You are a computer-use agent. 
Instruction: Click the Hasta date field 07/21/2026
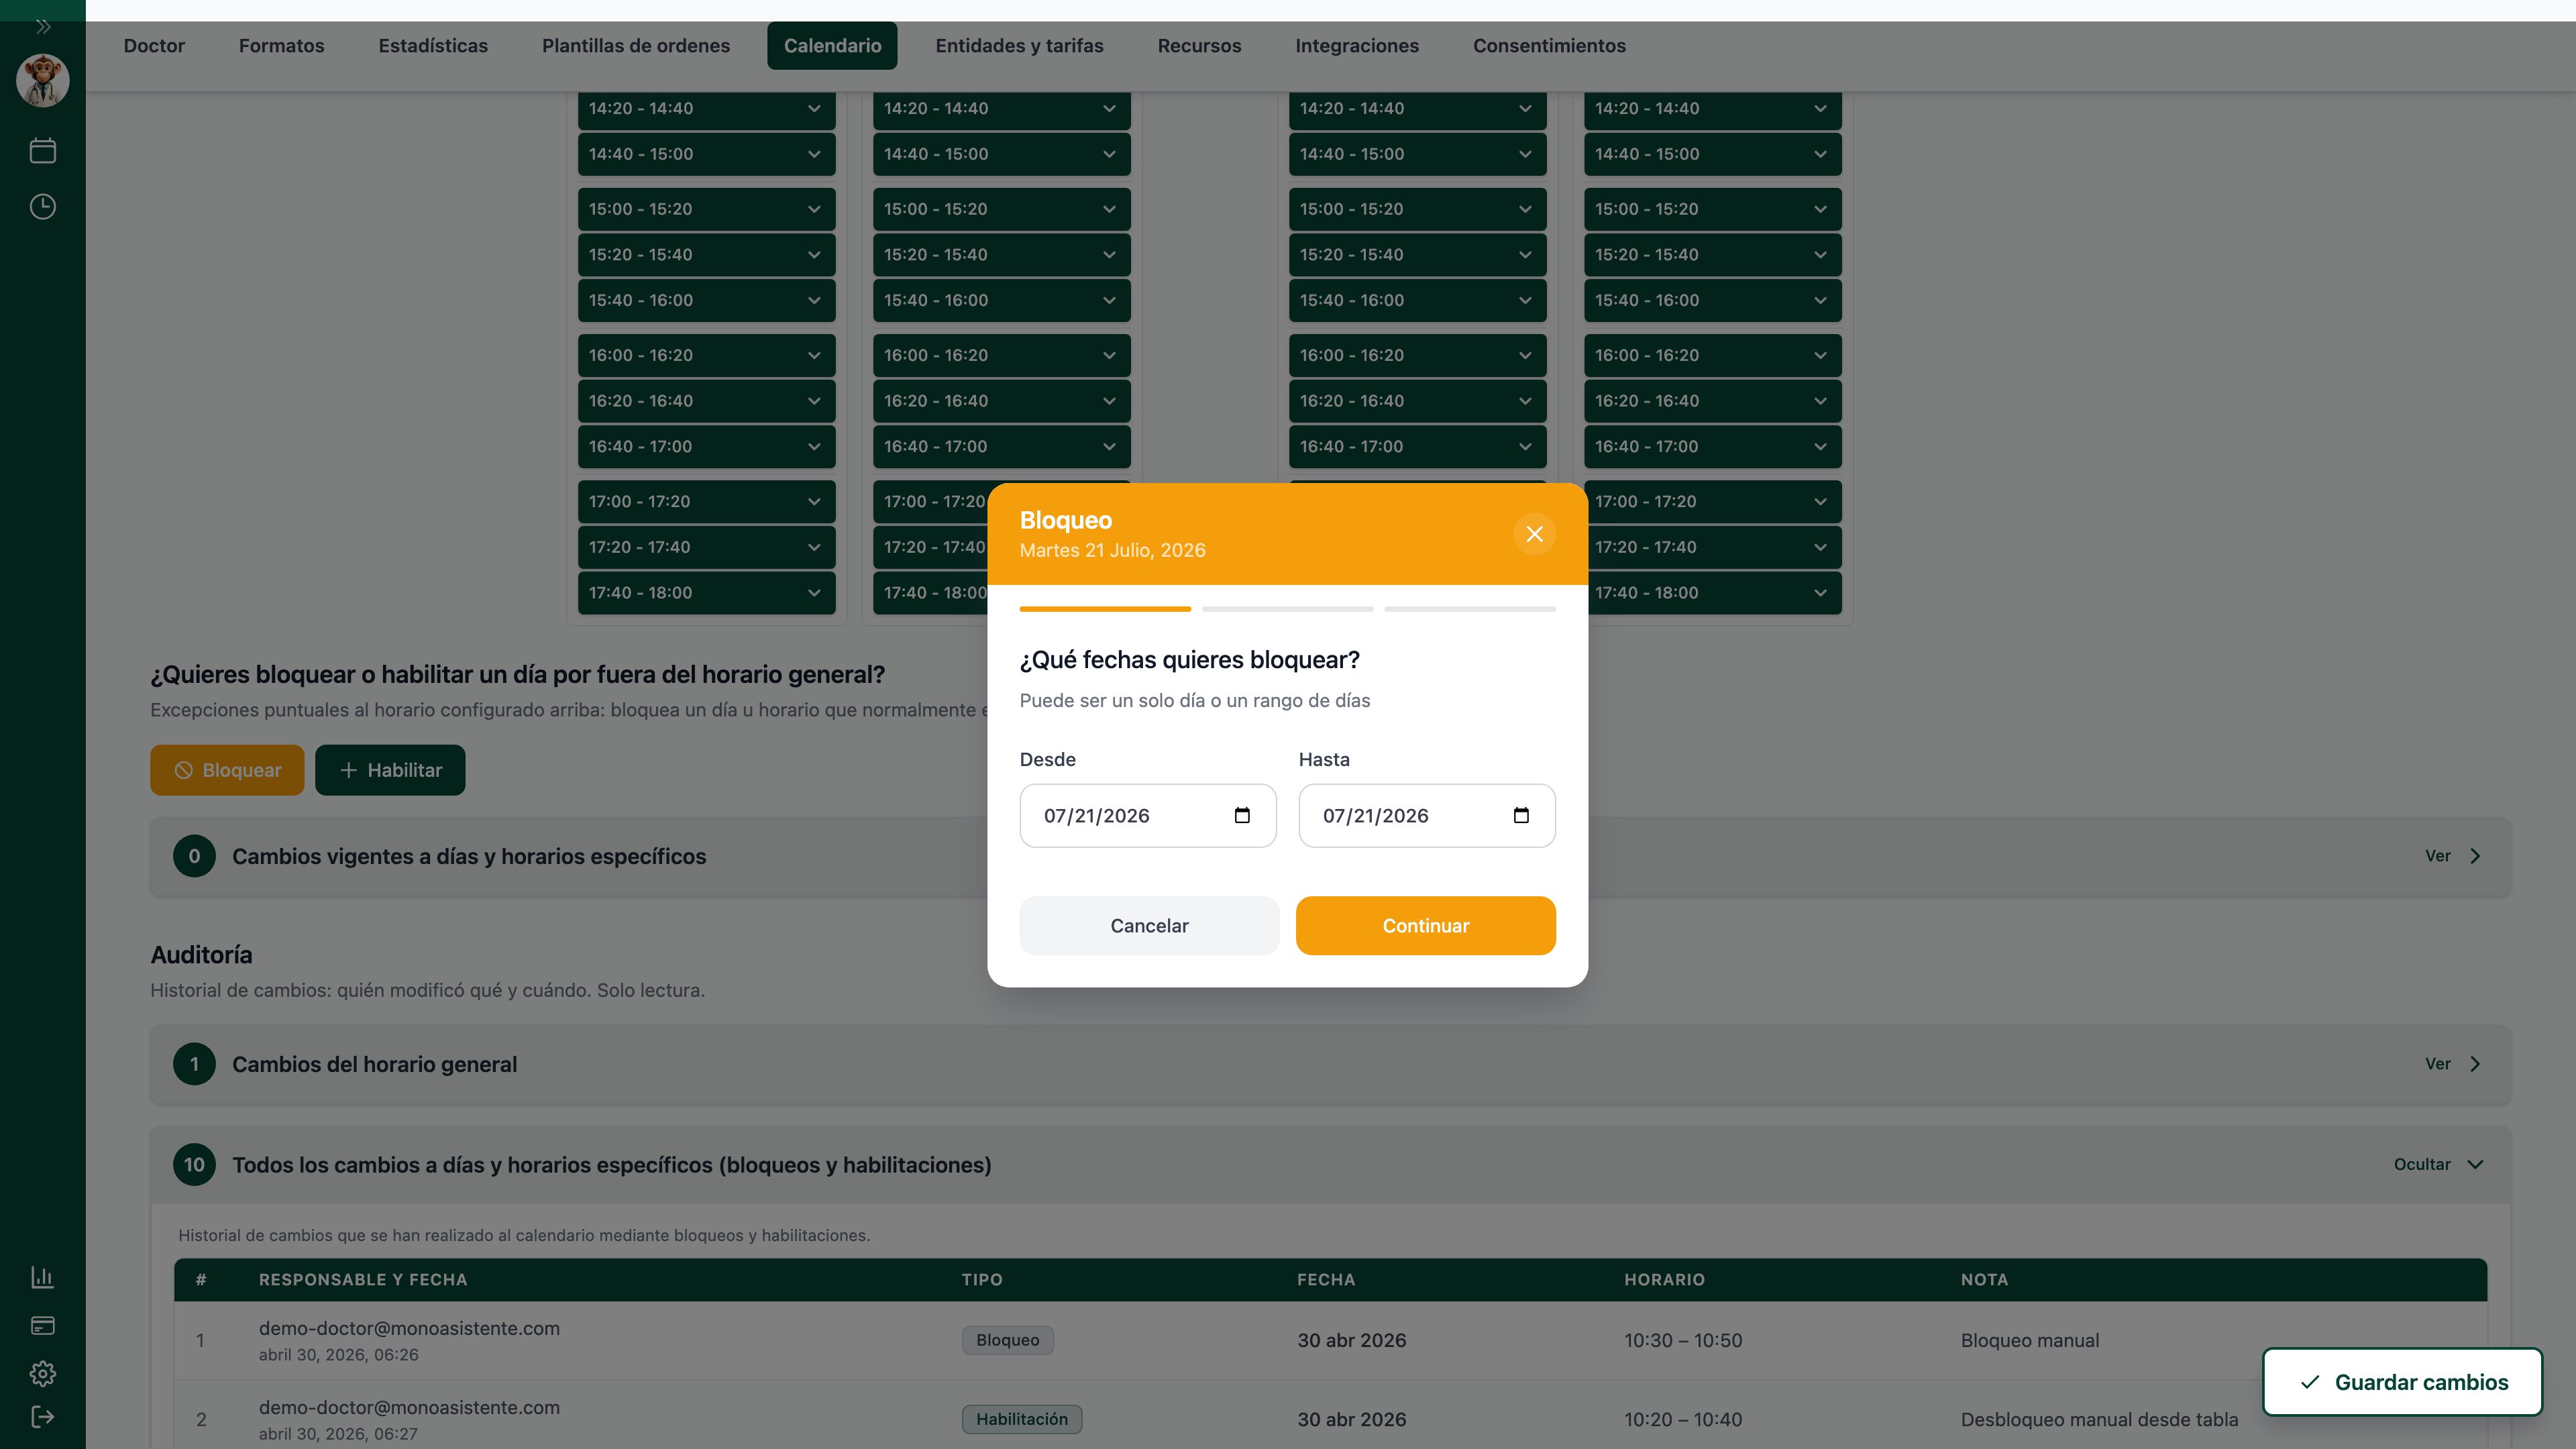tap(1427, 815)
